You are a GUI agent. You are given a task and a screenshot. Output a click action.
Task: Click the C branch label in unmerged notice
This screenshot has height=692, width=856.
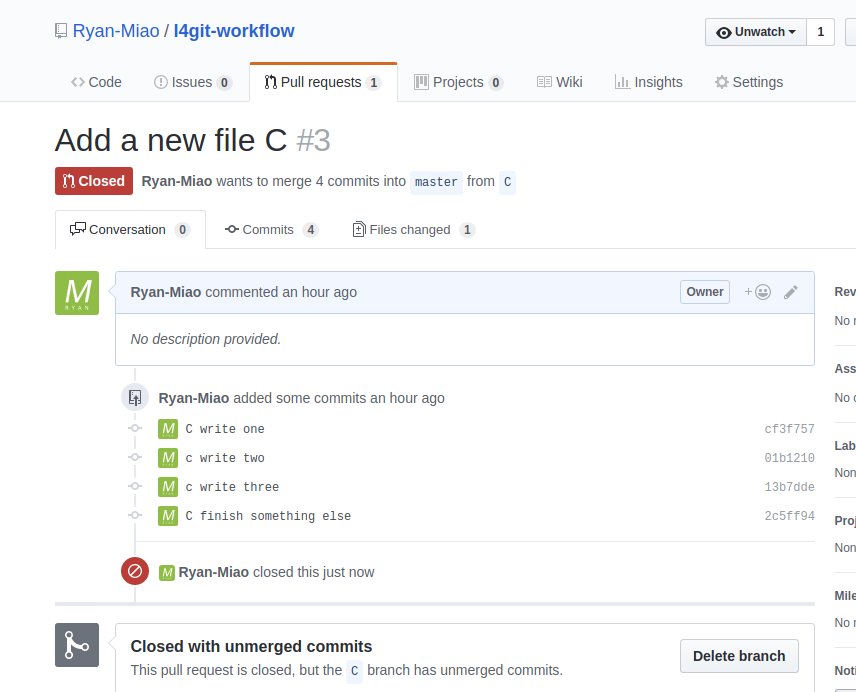354,671
